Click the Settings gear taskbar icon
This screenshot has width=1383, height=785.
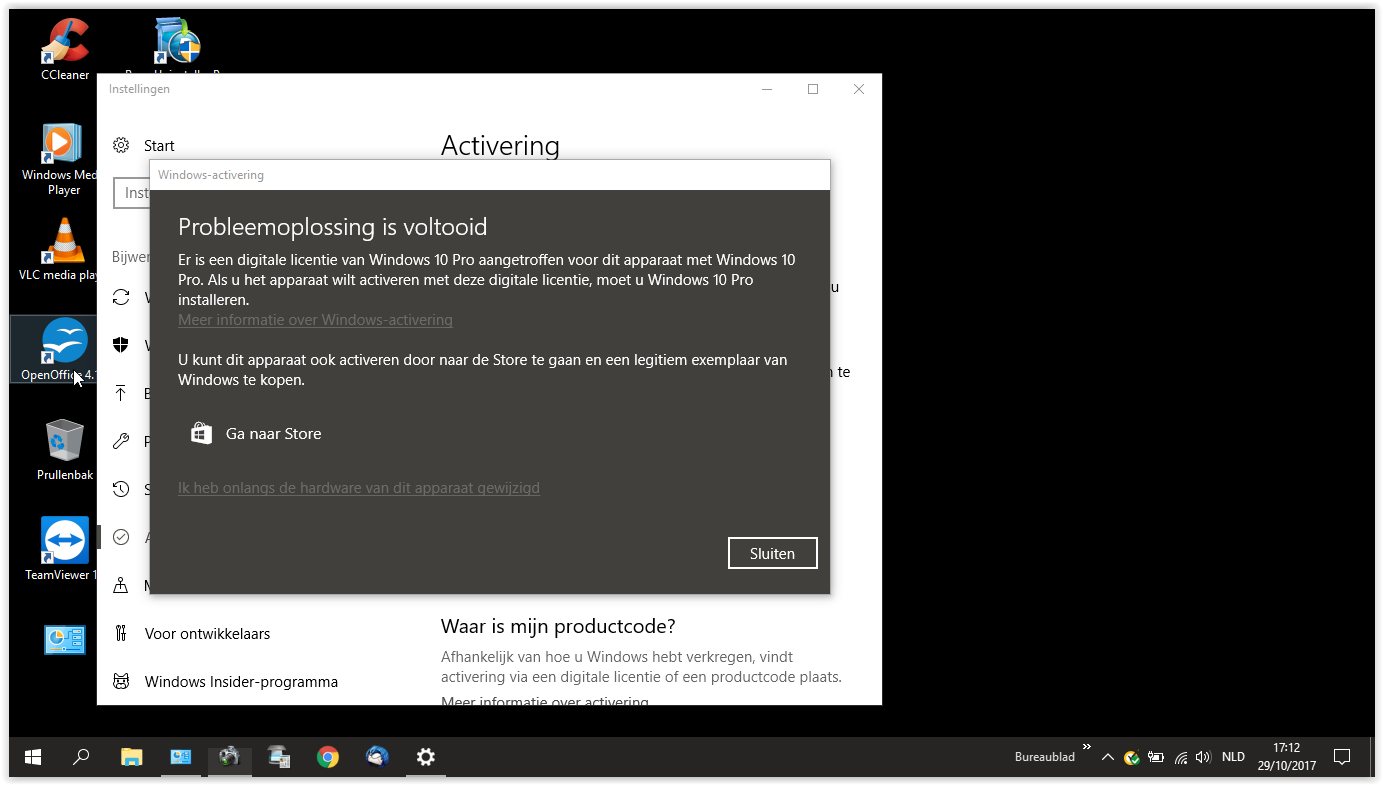coord(426,757)
